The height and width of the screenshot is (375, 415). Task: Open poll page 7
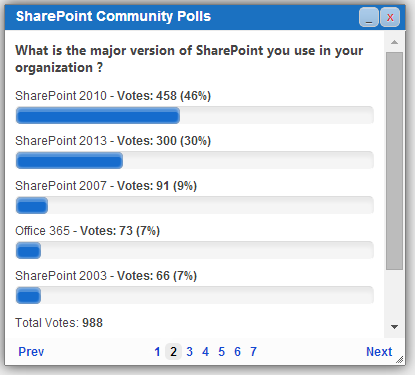click(x=253, y=352)
